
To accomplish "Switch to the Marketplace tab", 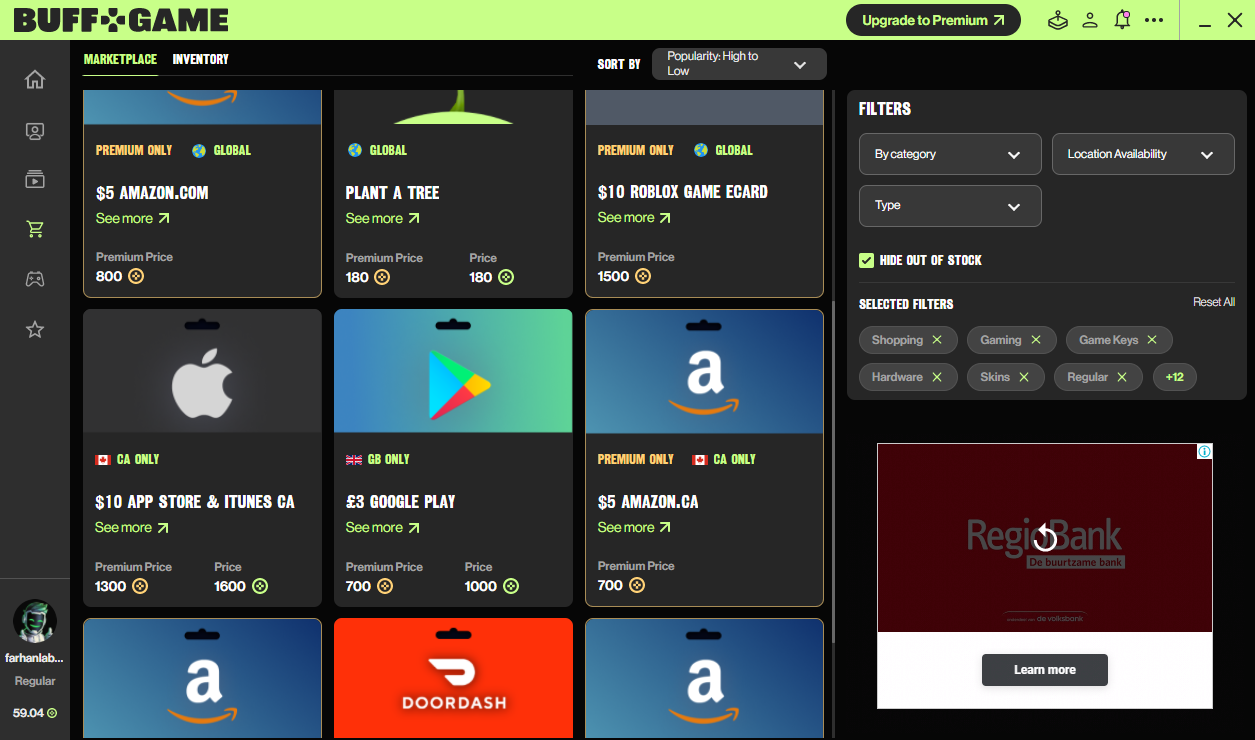I will pos(120,59).
